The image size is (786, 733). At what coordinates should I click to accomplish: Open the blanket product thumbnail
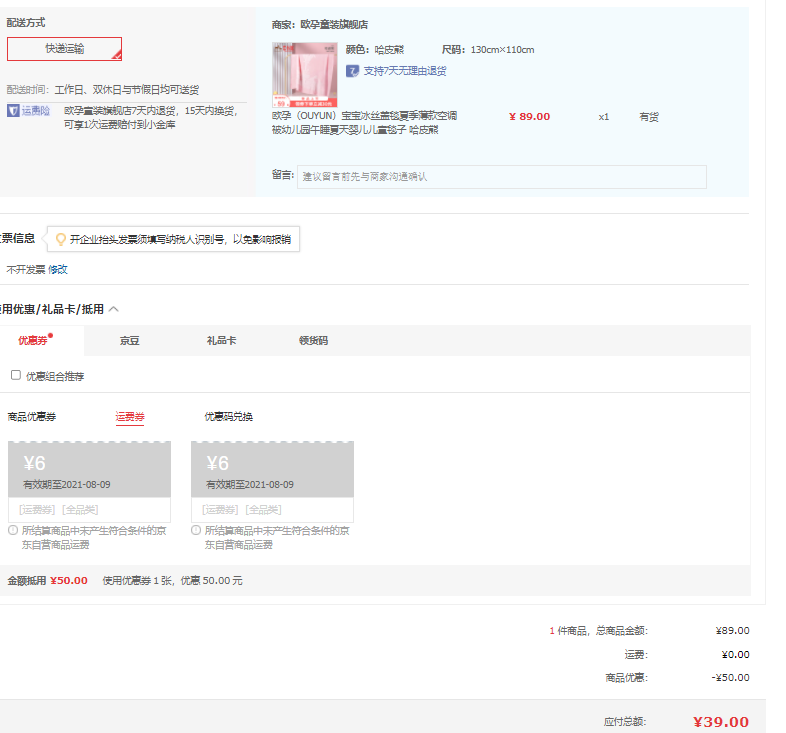pyautogui.click(x=305, y=75)
